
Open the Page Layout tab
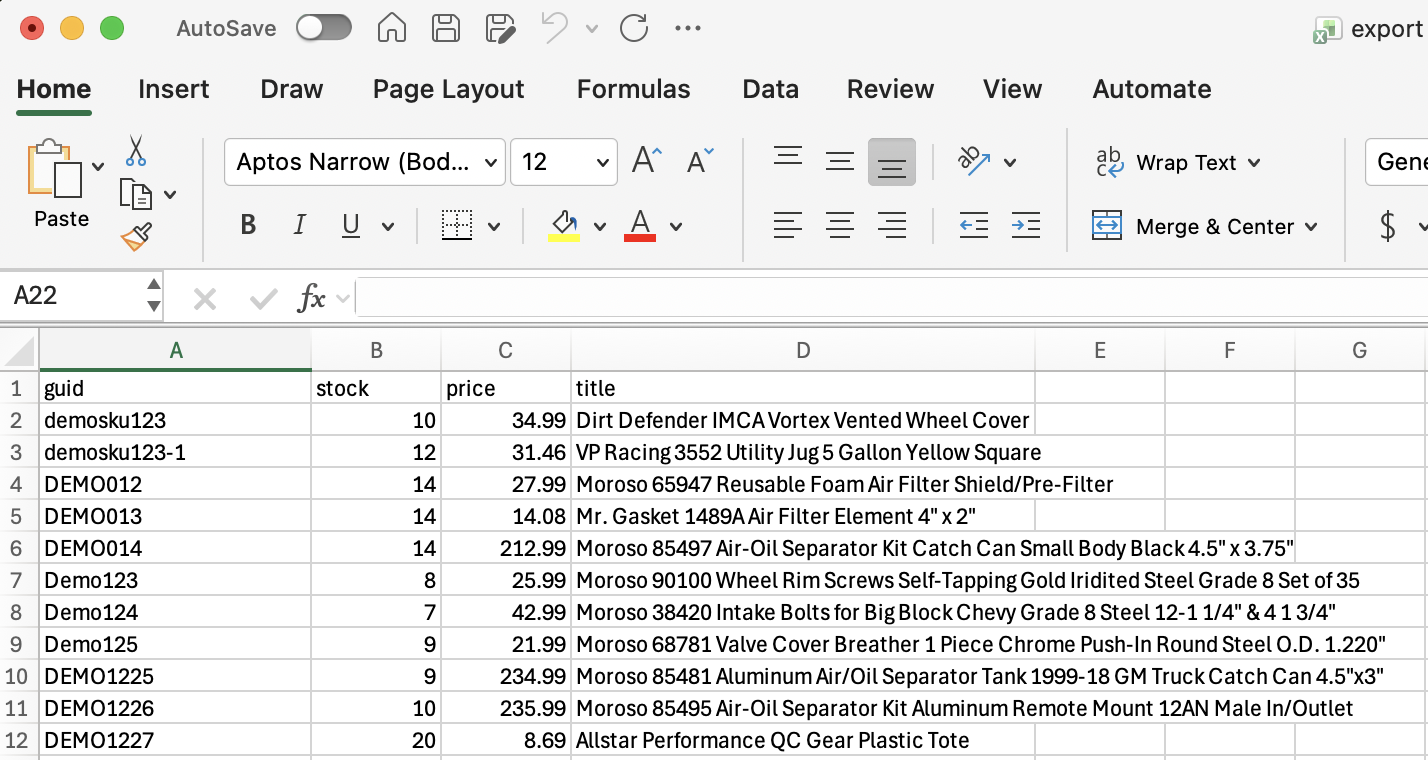[449, 89]
